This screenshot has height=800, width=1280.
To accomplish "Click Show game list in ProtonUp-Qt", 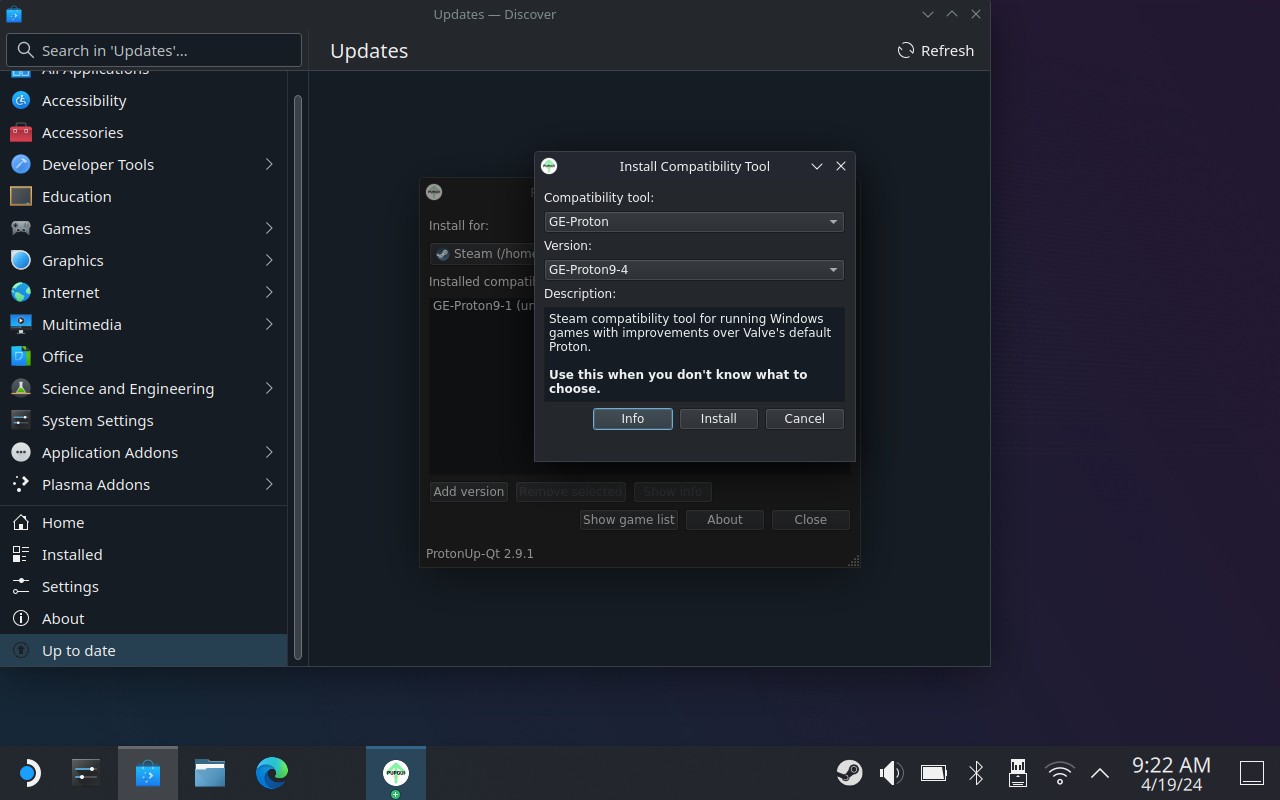I will tap(628, 520).
